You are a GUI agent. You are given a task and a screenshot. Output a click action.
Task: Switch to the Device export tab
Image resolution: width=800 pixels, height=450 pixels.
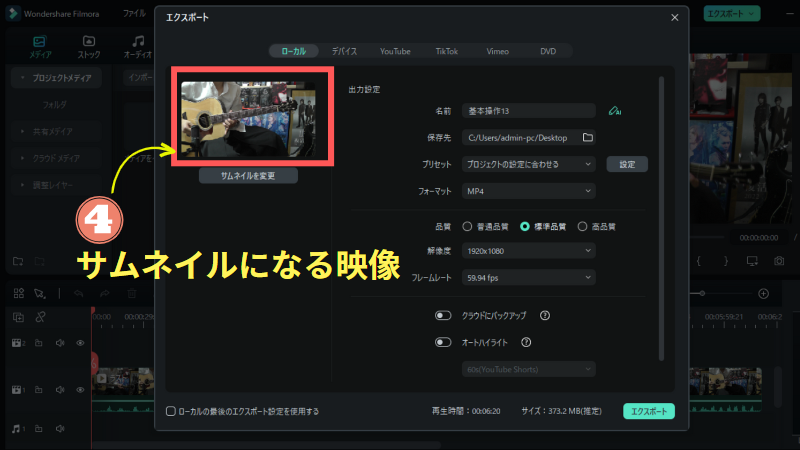click(x=344, y=51)
